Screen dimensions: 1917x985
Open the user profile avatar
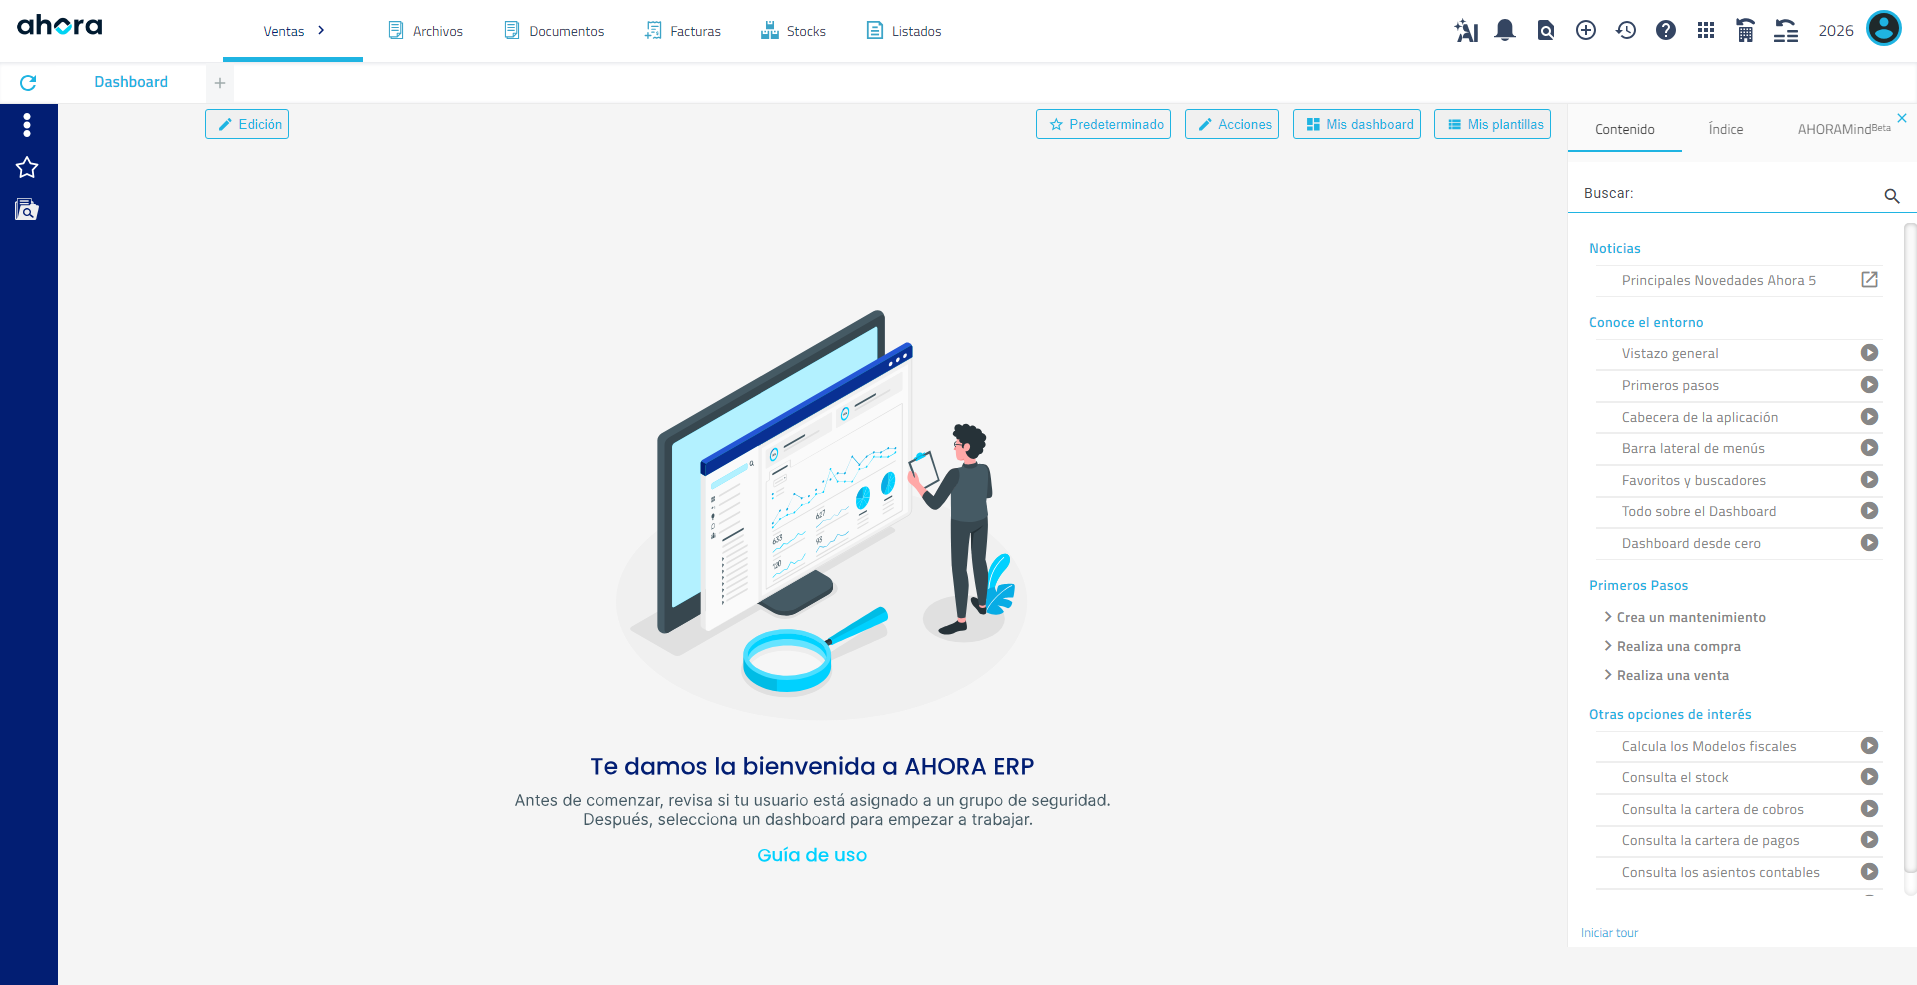pos(1884,28)
